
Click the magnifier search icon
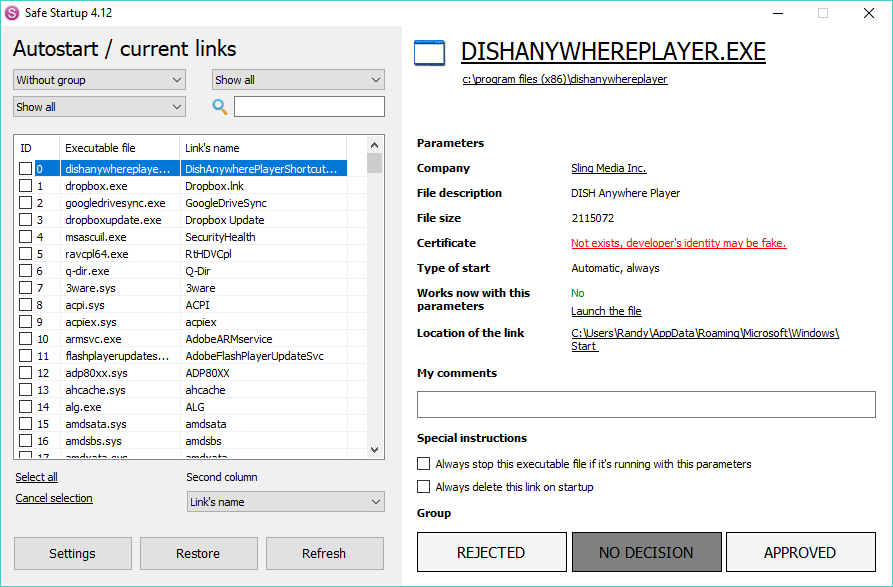coord(220,106)
